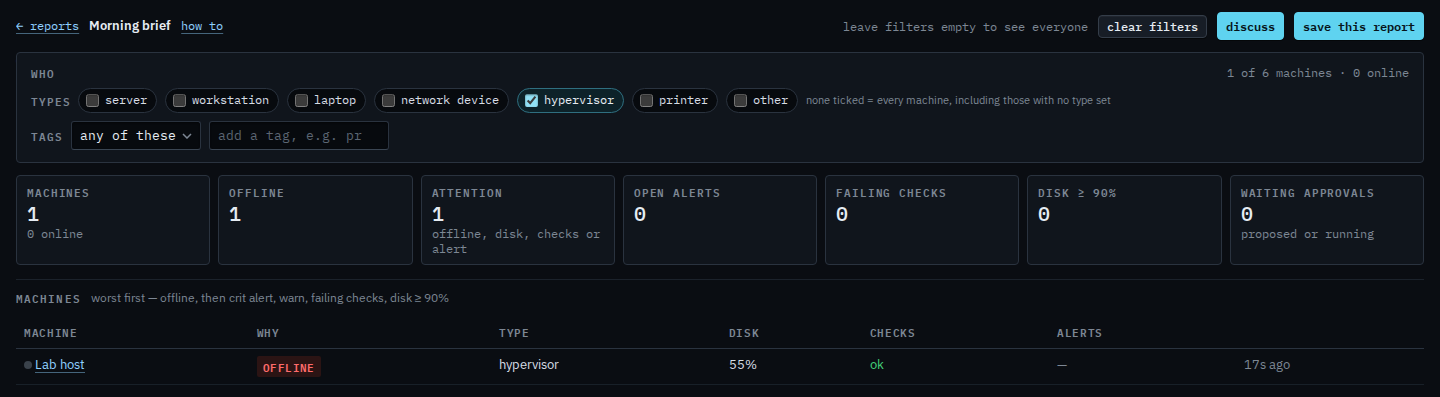Screen dimensions: 1440x397
Task: Tick the server type checkbox
Action: 92,100
